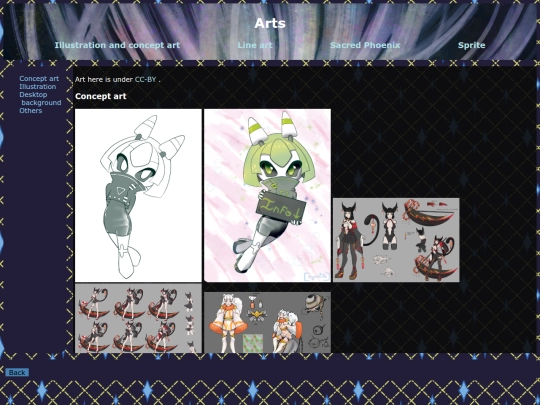Image resolution: width=540 pixels, height=405 pixels.
Task: Open the repeated scythe pose sheet thumbnail
Action: [x=138, y=318]
